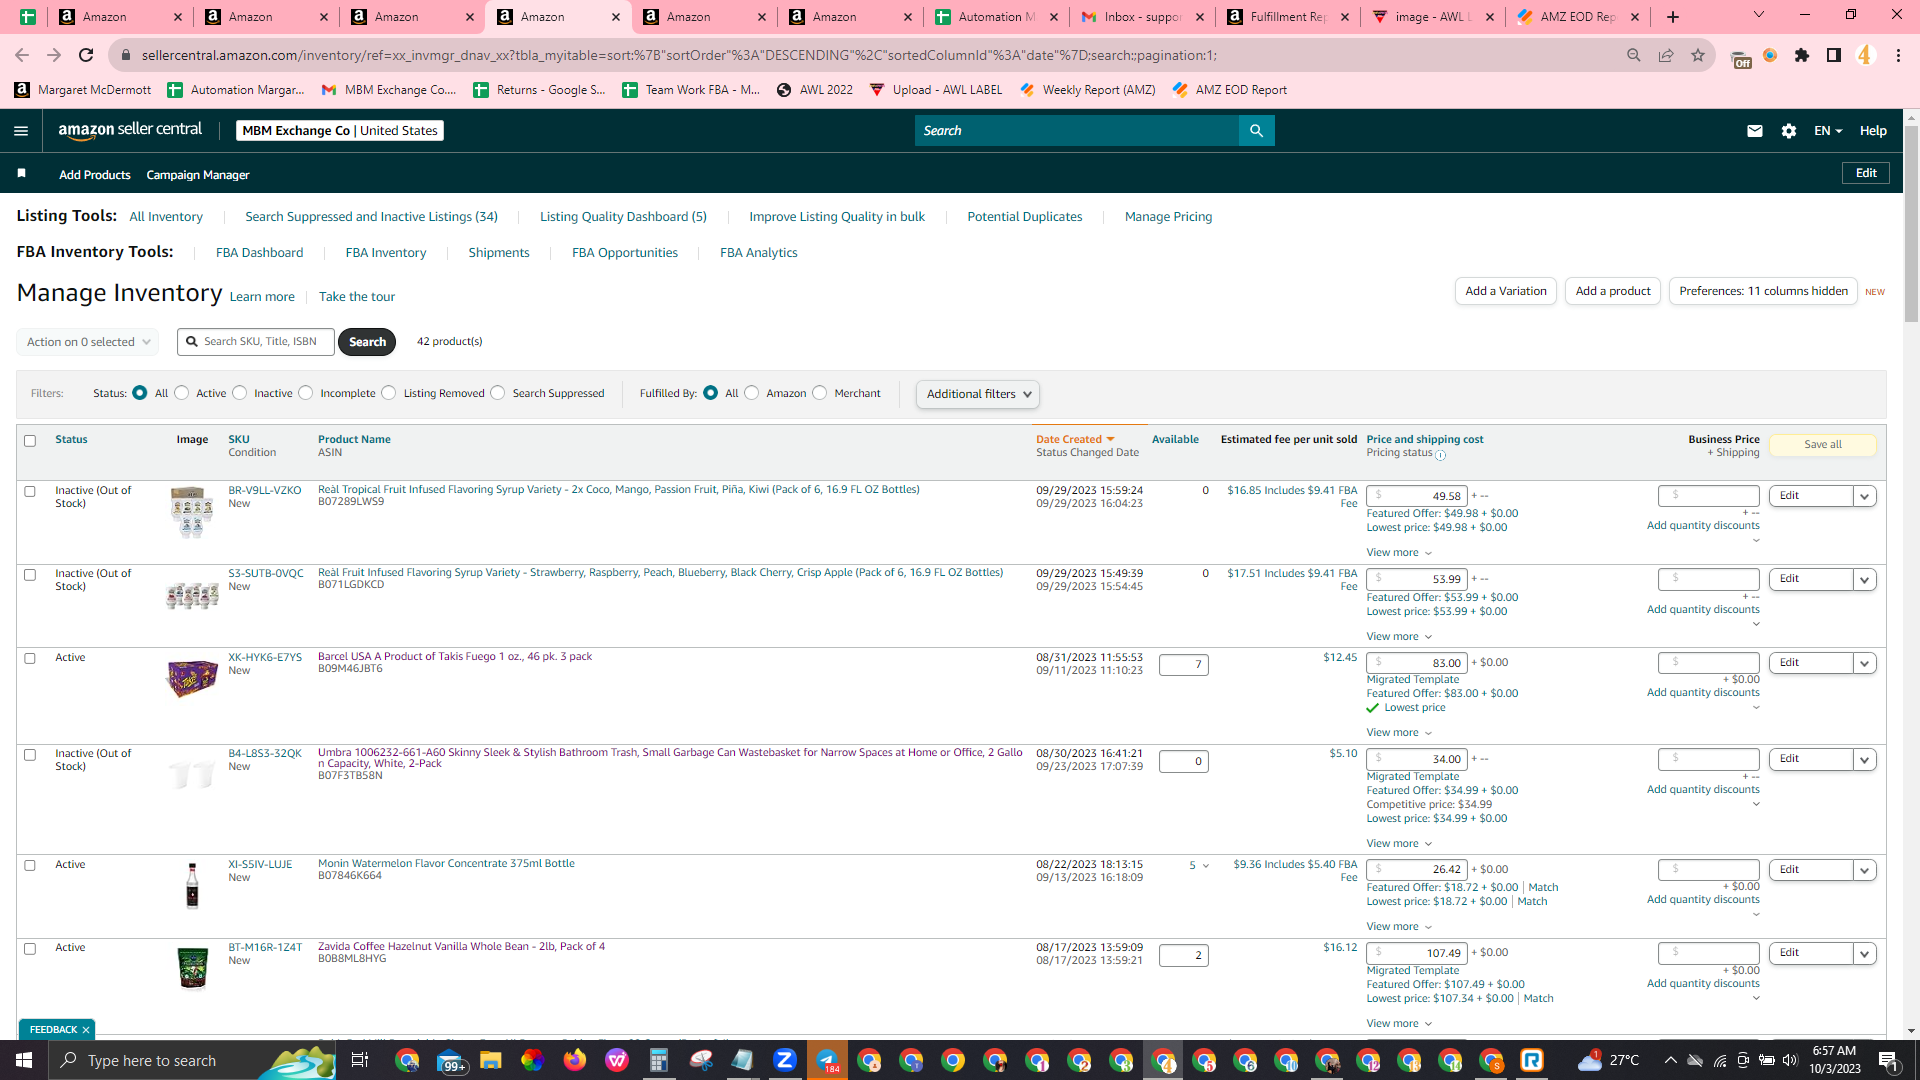Reload the page with browser refresh icon
The height and width of the screenshot is (1080, 1920).
(87, 55)
